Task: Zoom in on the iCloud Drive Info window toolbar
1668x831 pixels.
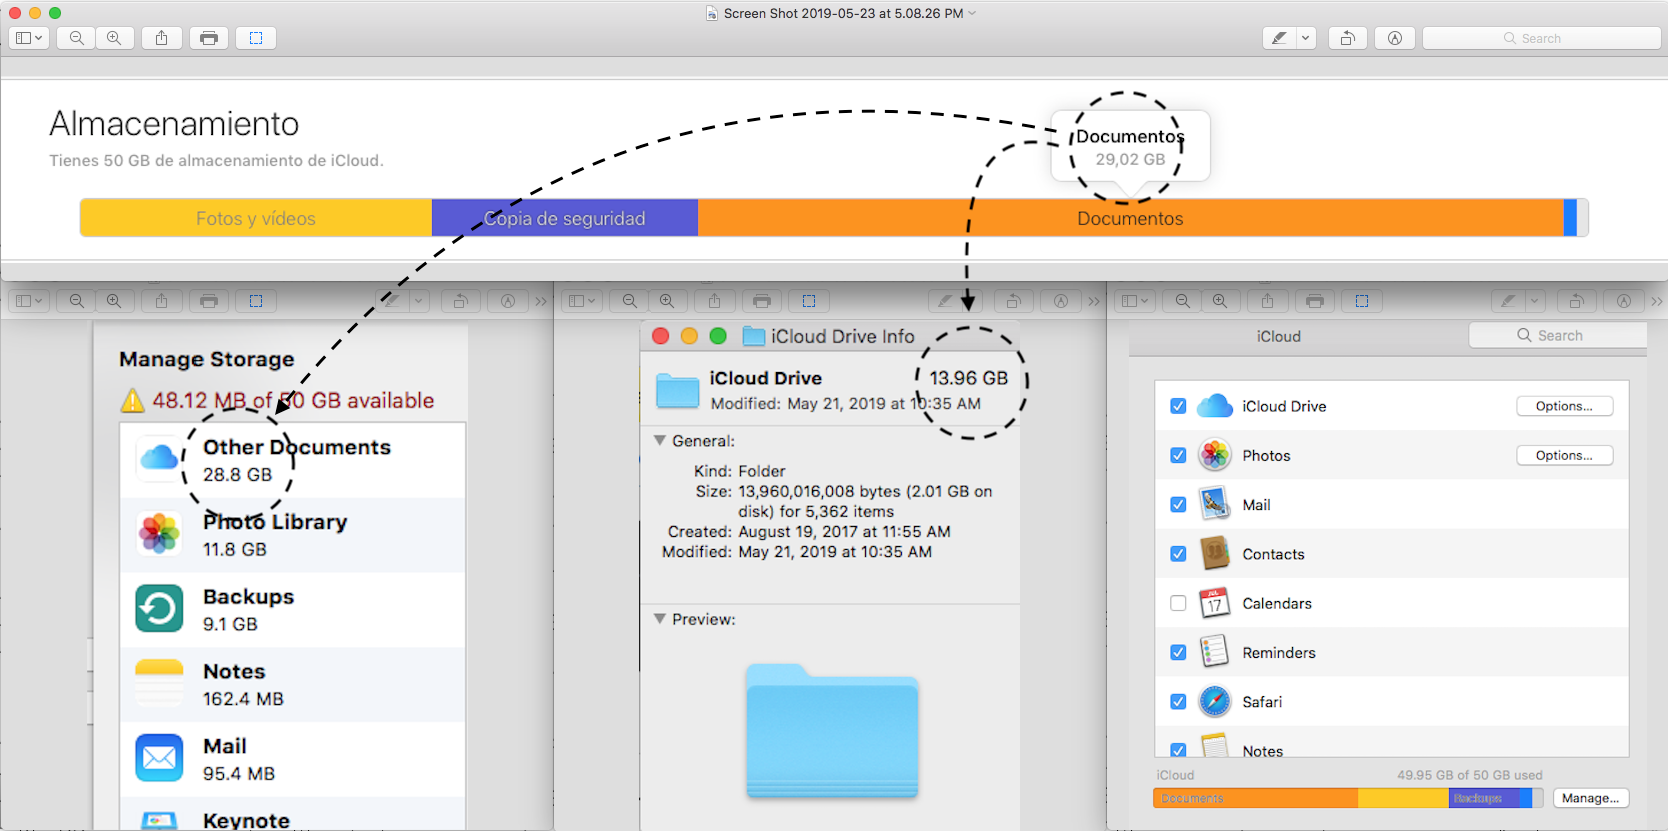Action: click(667, 301)
